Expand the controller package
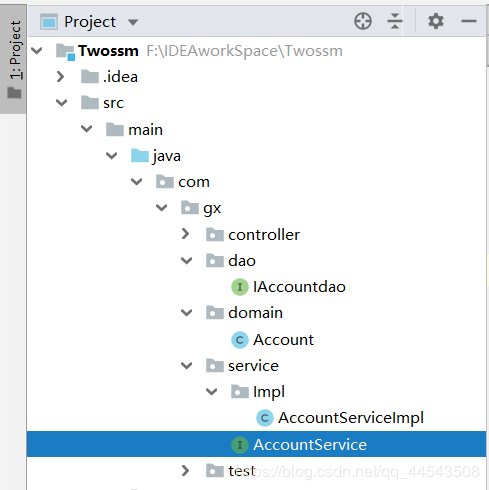 tap(185, 234)
